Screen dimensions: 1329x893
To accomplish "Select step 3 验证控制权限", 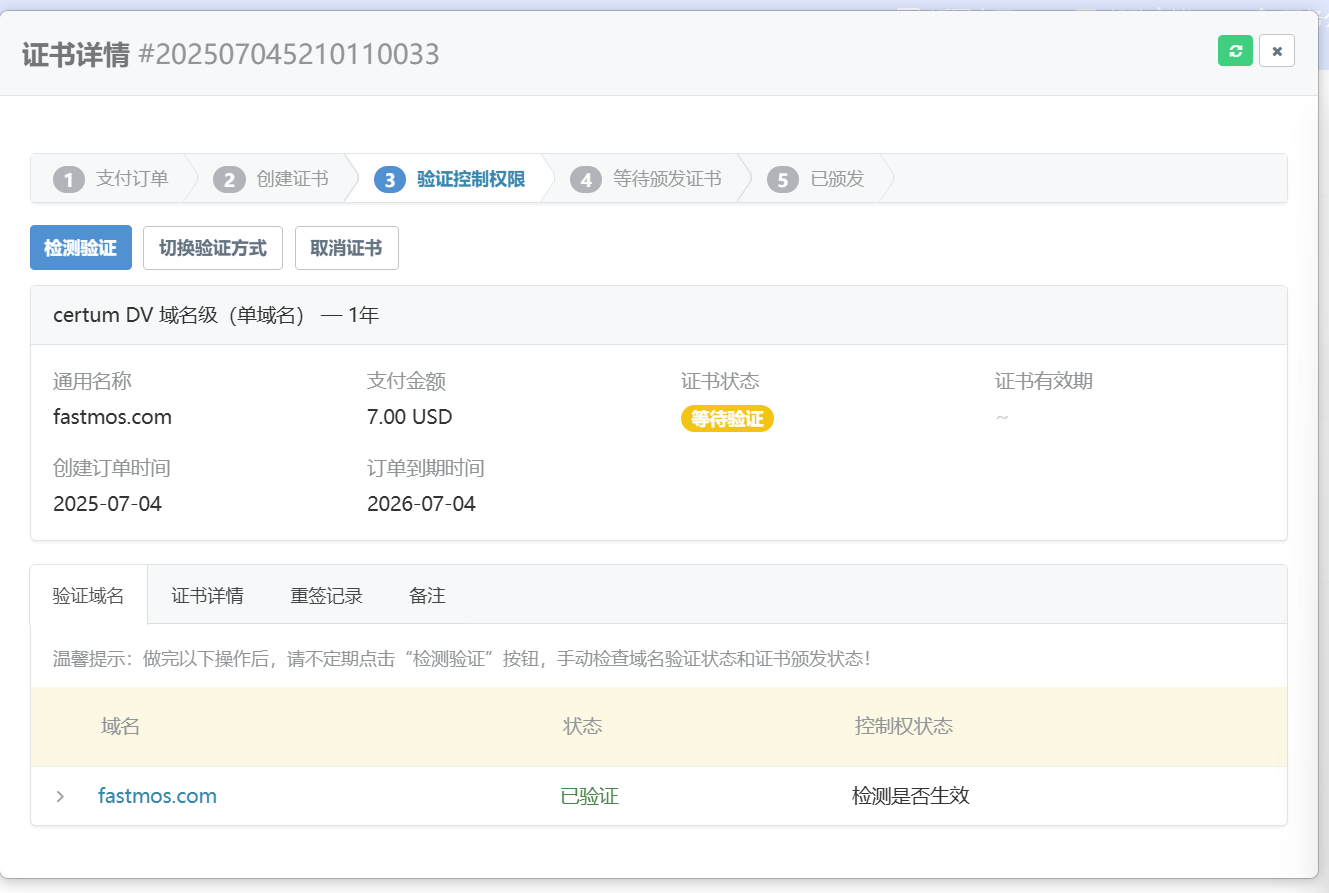I will (450, 179).
